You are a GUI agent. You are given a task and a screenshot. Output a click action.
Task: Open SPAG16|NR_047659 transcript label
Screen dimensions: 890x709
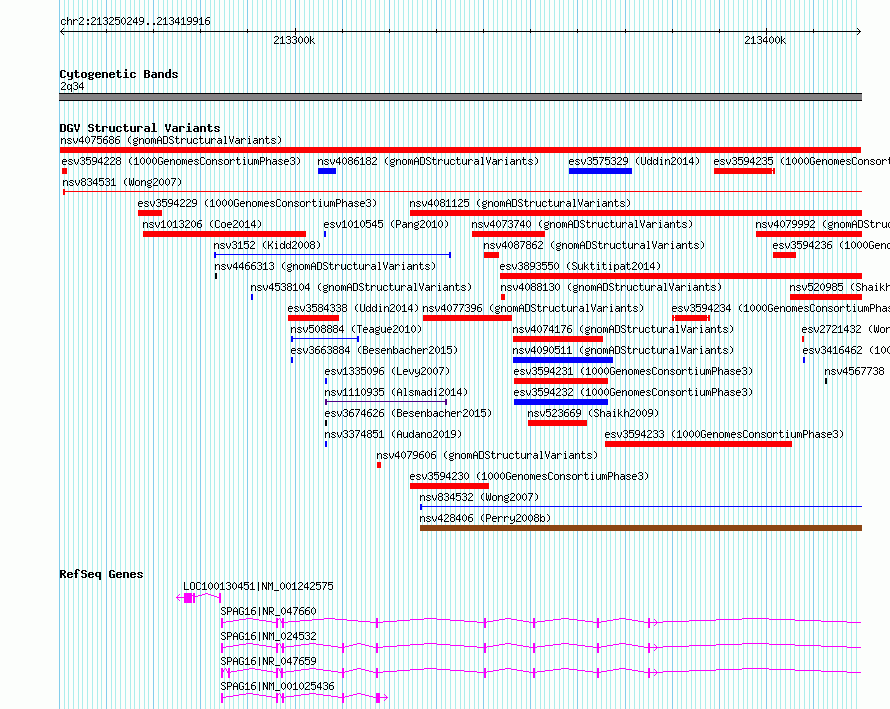(x=268, y=661)
